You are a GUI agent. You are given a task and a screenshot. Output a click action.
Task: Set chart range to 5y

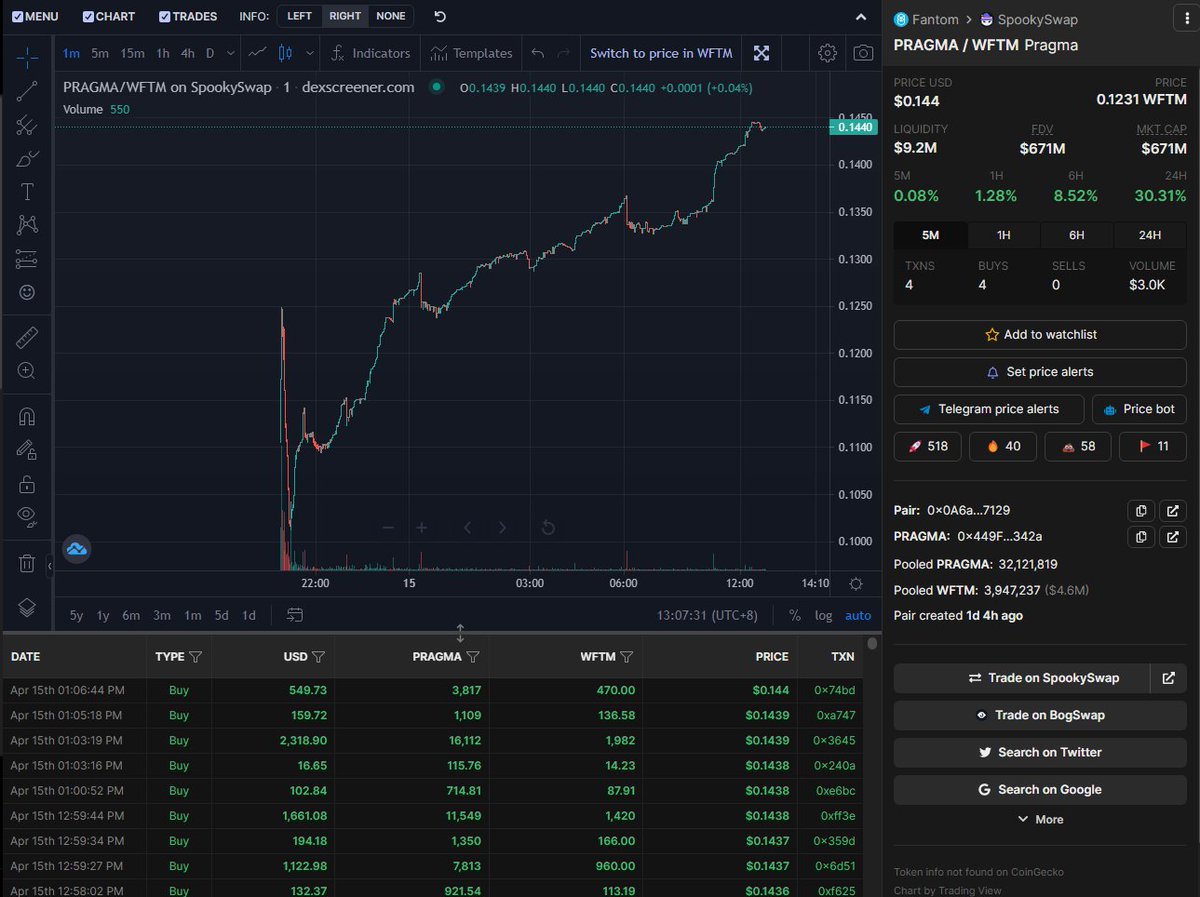[x=76, y=615]
